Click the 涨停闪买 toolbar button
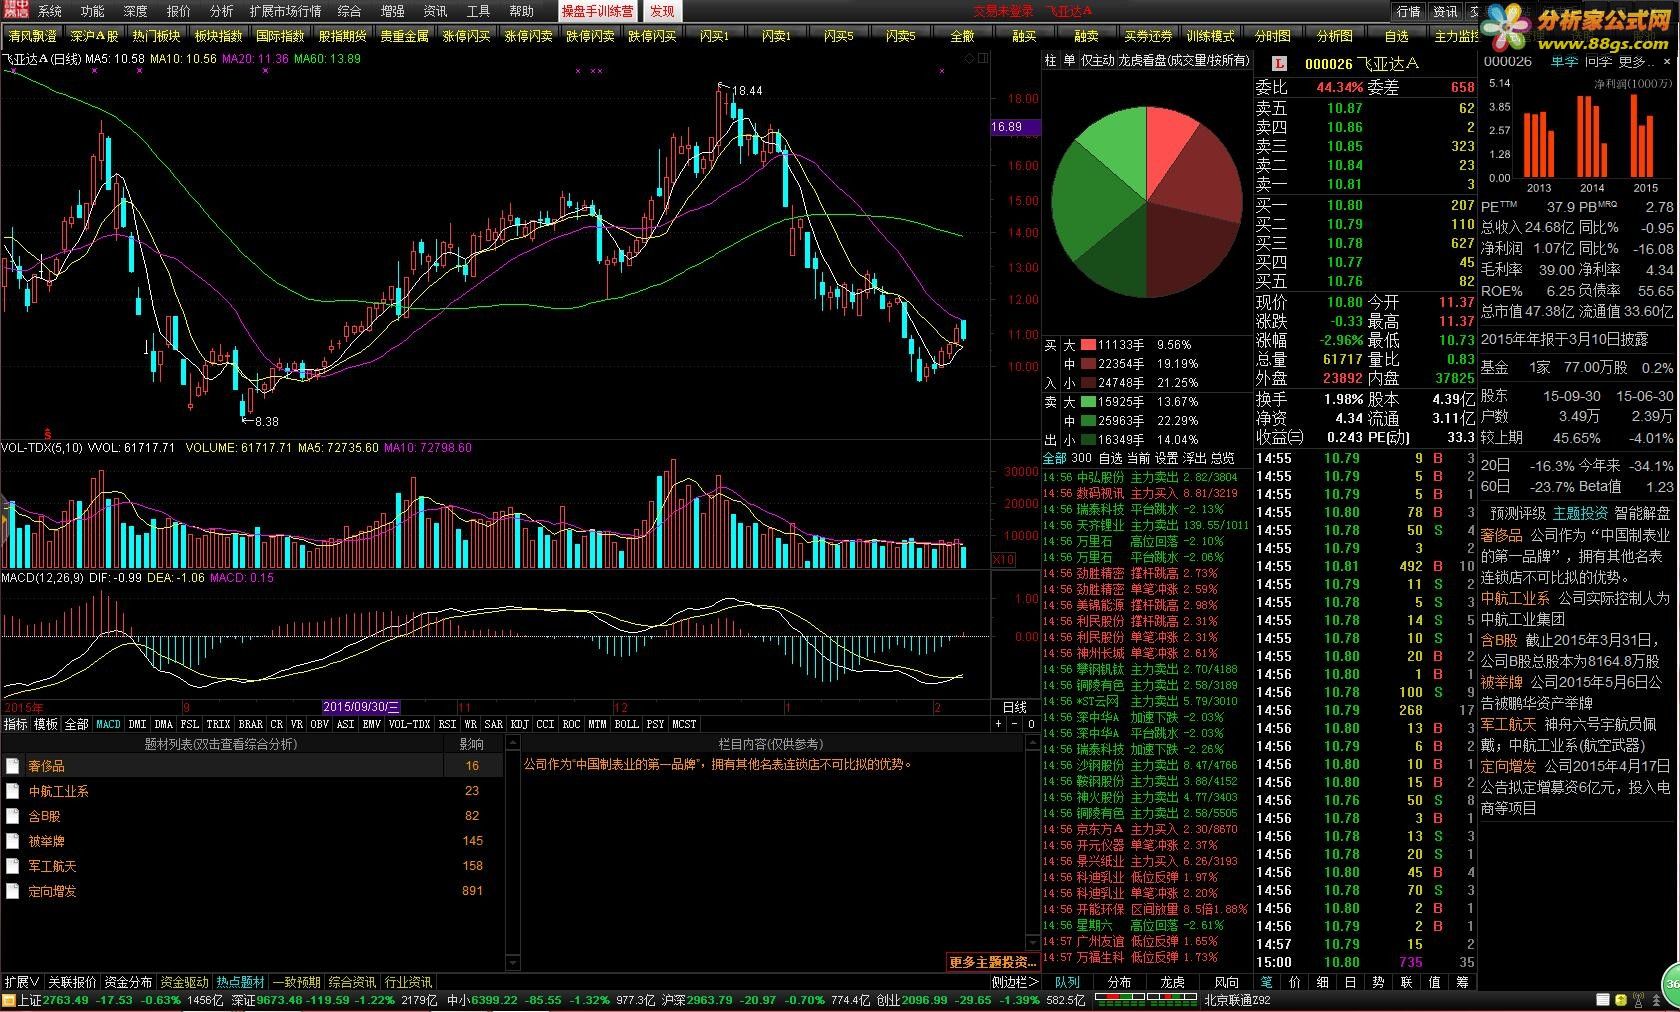1680x1012 pixels. [x=466, y=36]
